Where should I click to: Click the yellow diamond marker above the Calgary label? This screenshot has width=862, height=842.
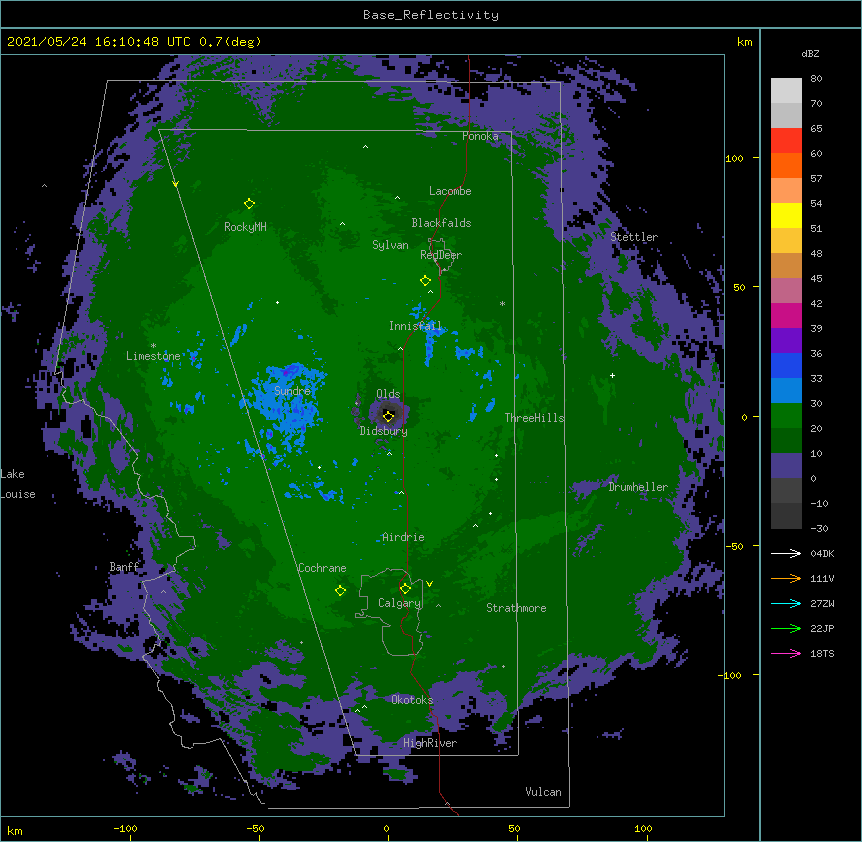(x=405, y=589)
